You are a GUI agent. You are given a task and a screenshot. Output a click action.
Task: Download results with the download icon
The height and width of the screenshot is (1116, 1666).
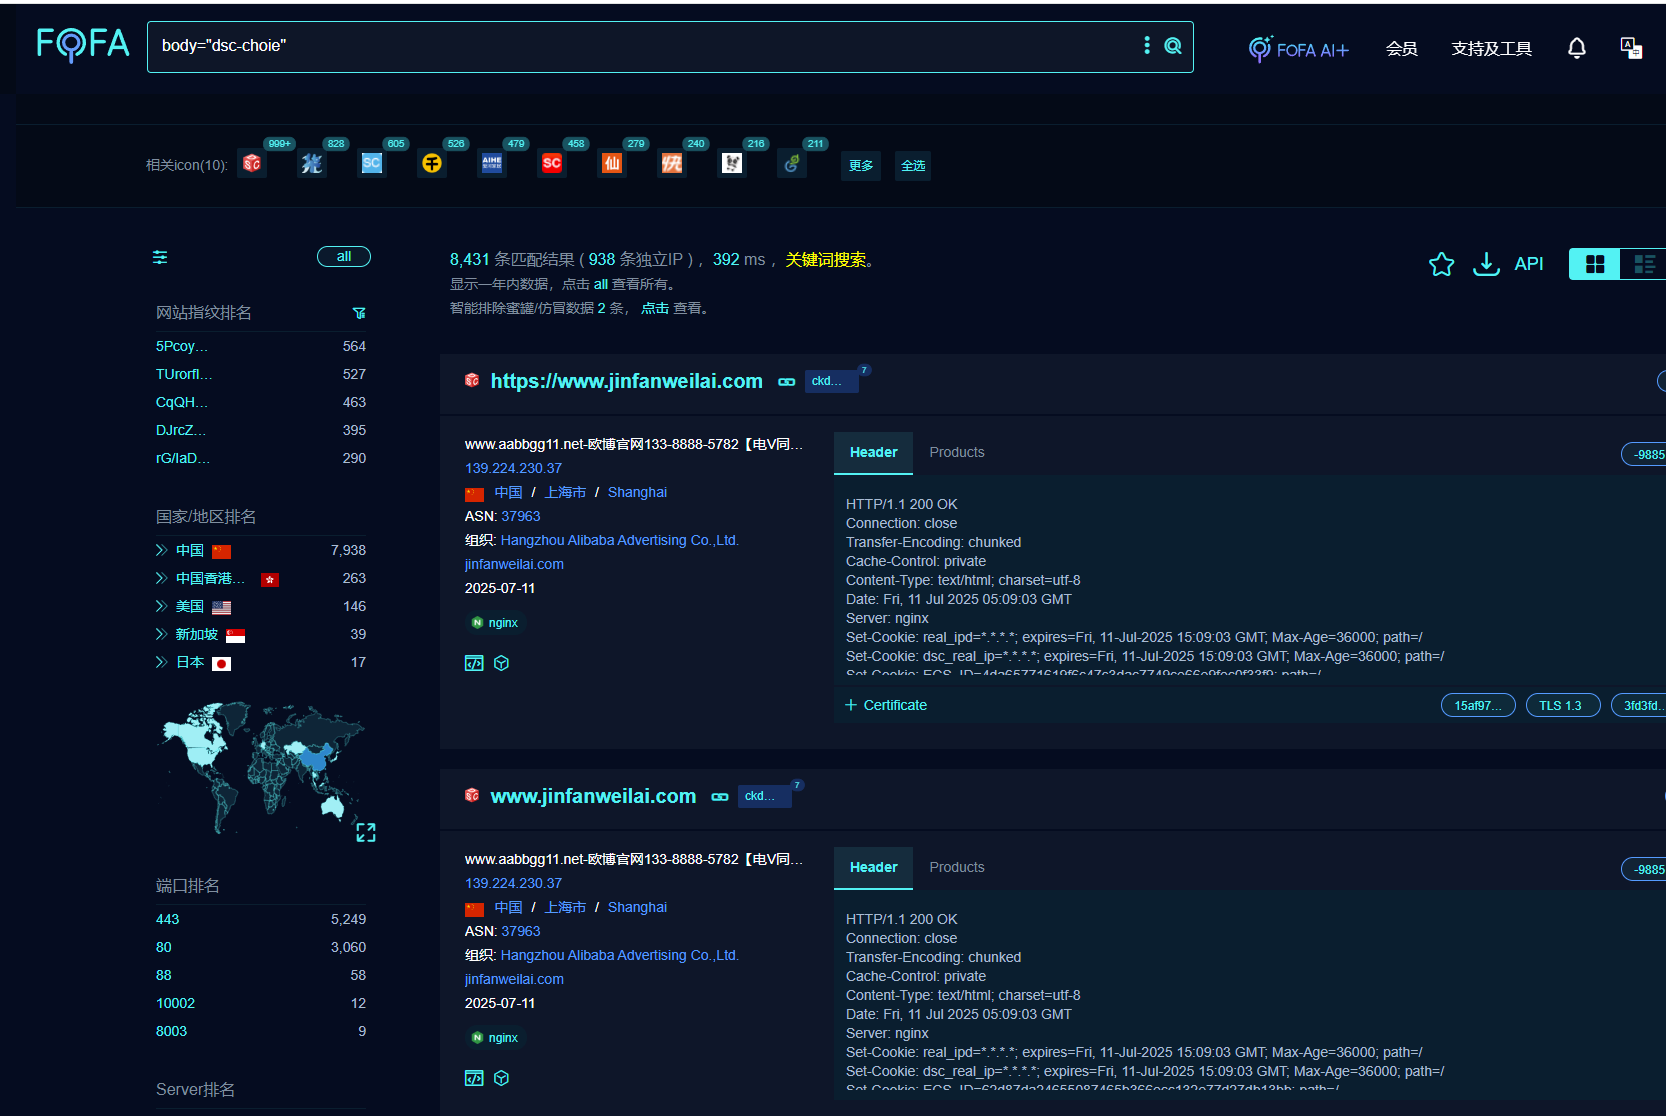1486,264
